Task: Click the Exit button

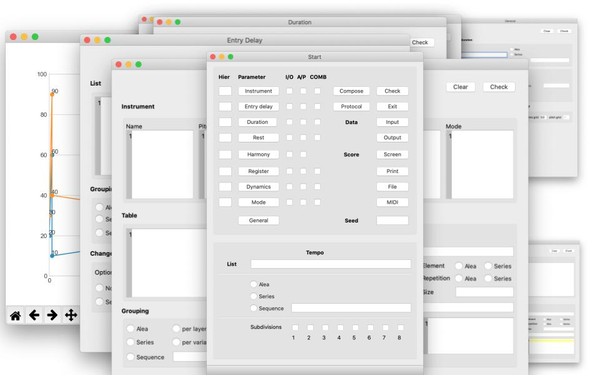Action: 392,107
